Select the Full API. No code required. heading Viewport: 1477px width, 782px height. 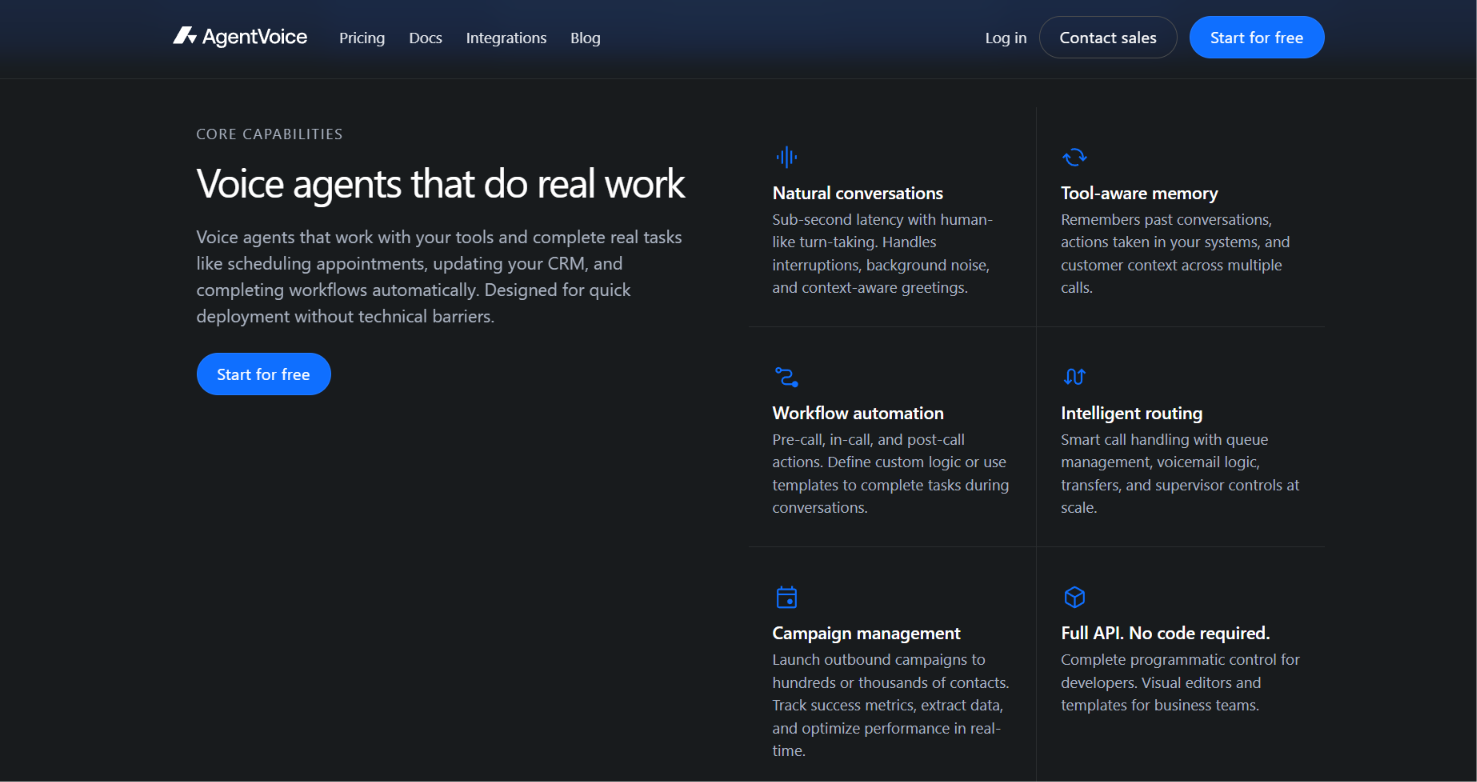[1165, 633]
